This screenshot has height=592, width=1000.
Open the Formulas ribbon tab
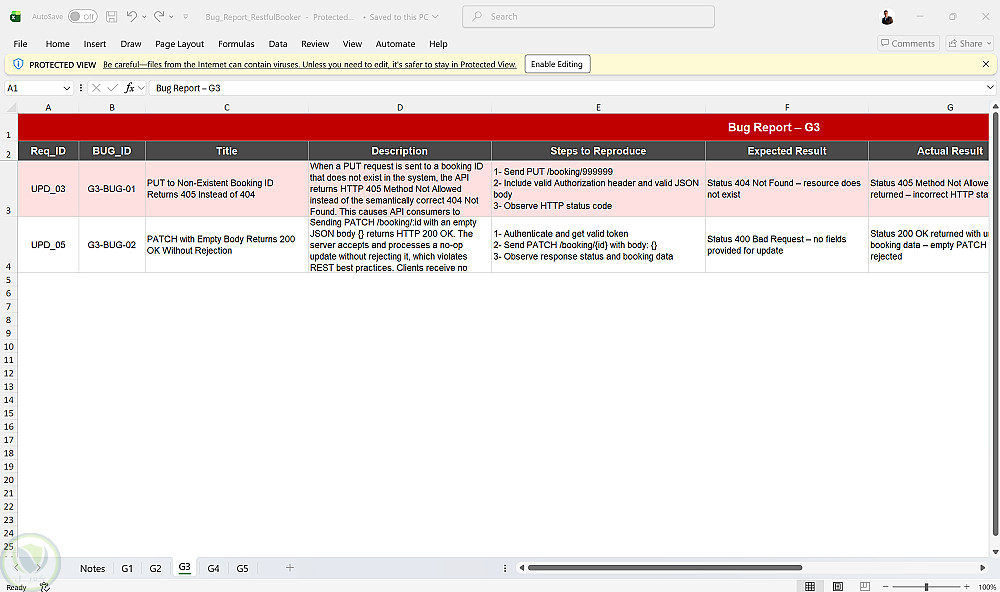click(x=236, y=43)
